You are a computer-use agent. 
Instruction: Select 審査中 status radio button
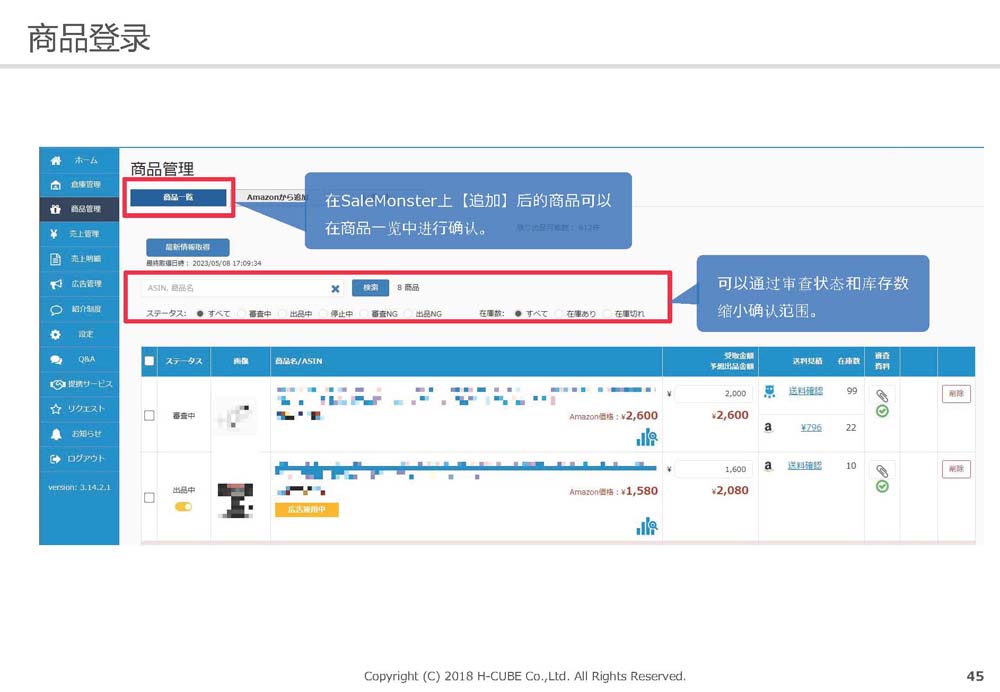pos(241,314)
